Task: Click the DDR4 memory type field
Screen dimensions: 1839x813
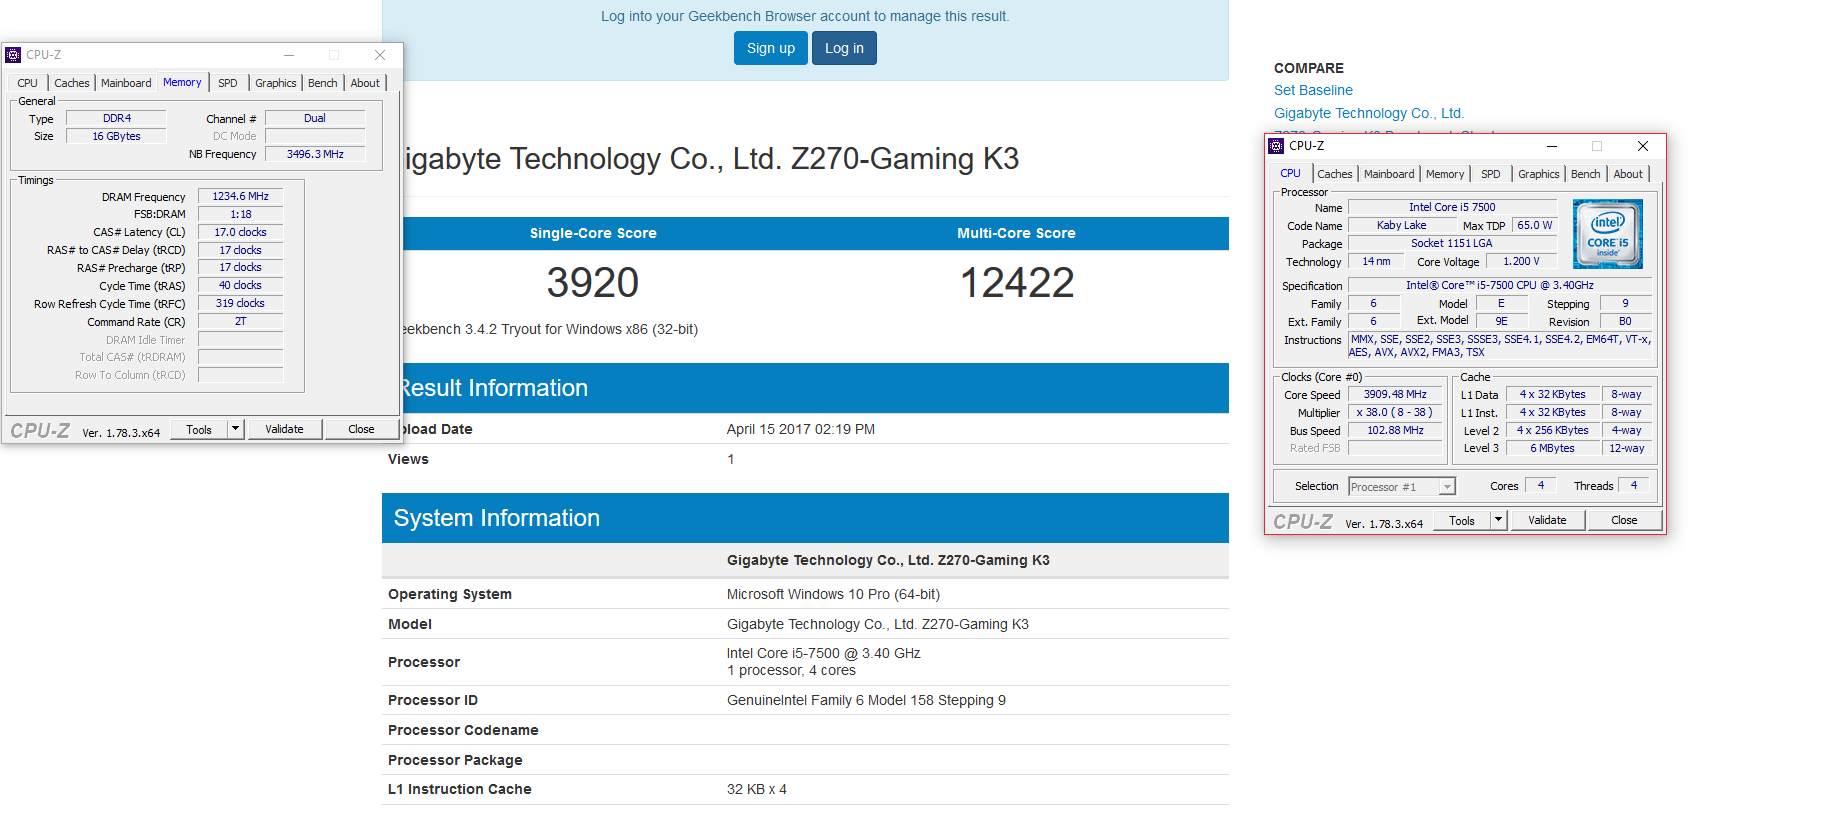Action: [116, 118]
